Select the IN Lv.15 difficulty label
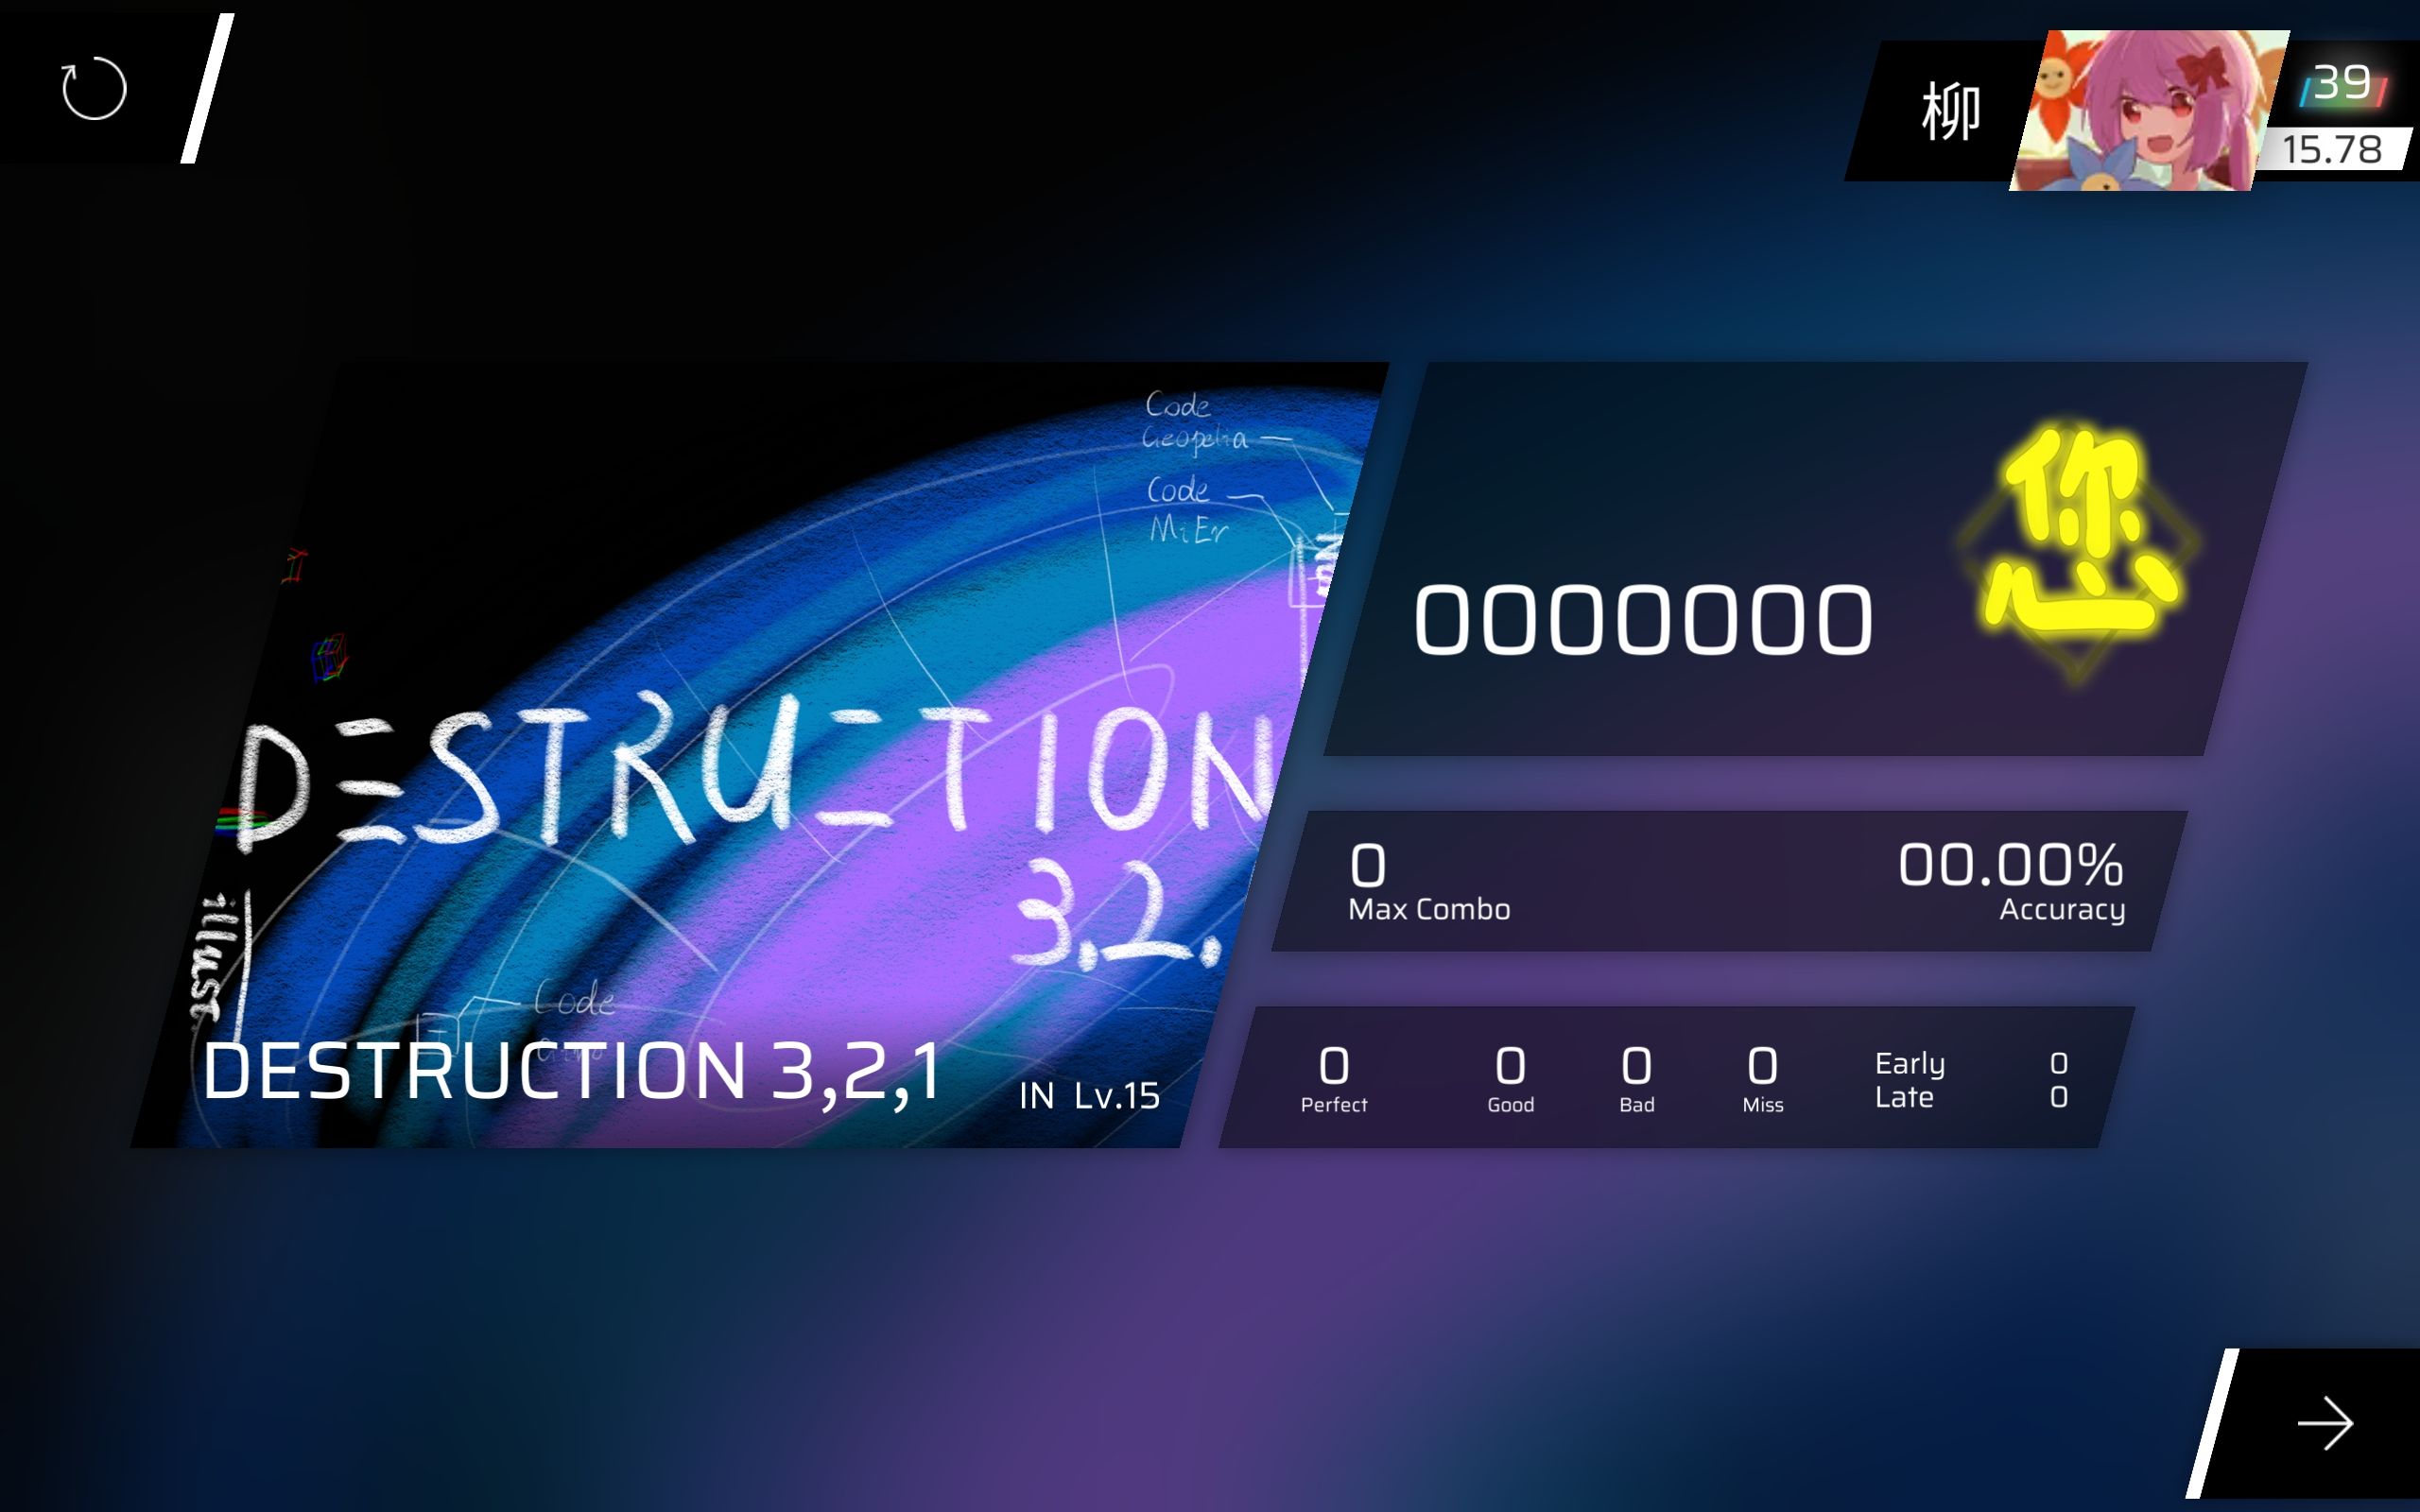2420x1512 pixels. (1091, 1092)
